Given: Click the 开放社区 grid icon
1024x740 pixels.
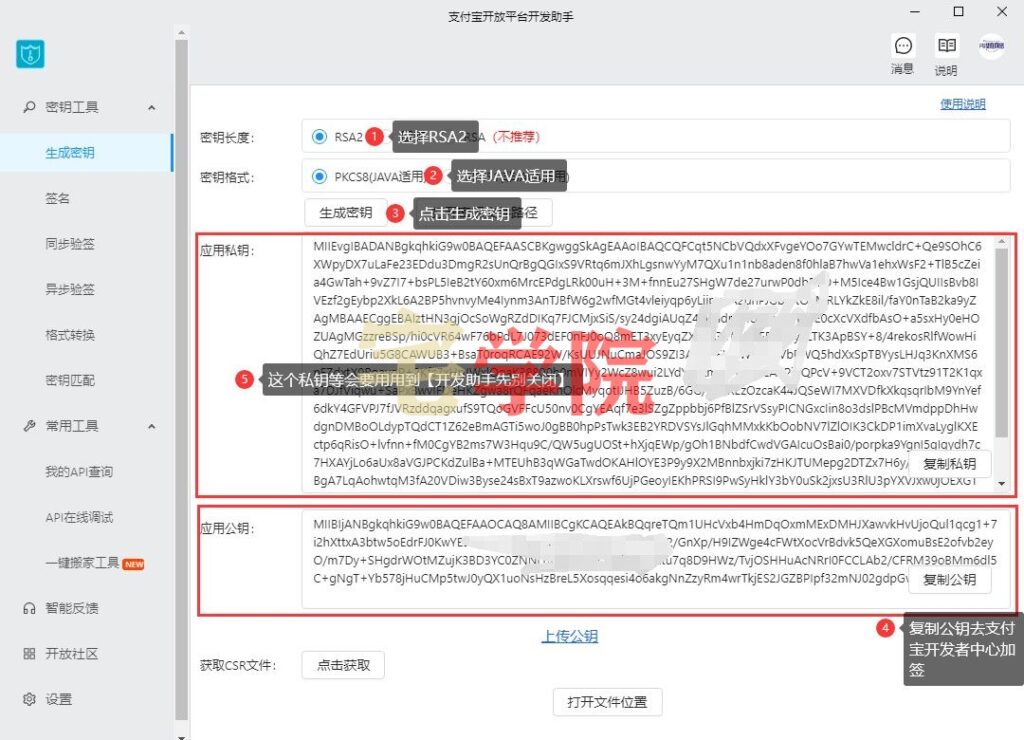Looking at the screenshot, I should pyautogui.click(x=29, y=654).
